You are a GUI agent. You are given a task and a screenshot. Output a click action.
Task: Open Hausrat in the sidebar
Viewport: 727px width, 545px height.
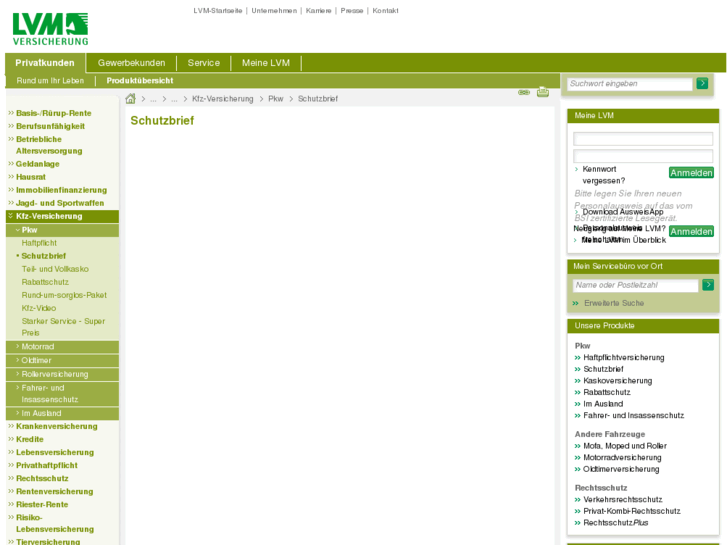[x=31, y=177]
